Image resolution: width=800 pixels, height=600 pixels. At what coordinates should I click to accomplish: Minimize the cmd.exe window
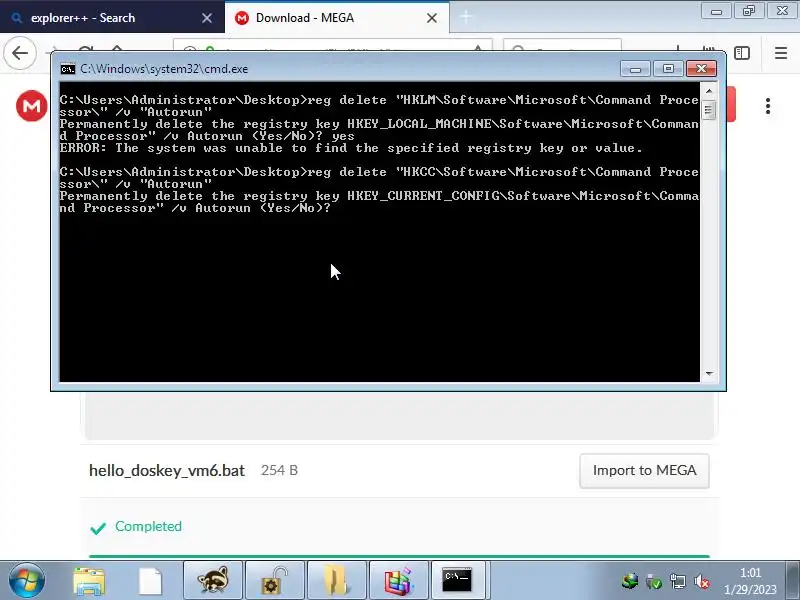coord(635,69)
